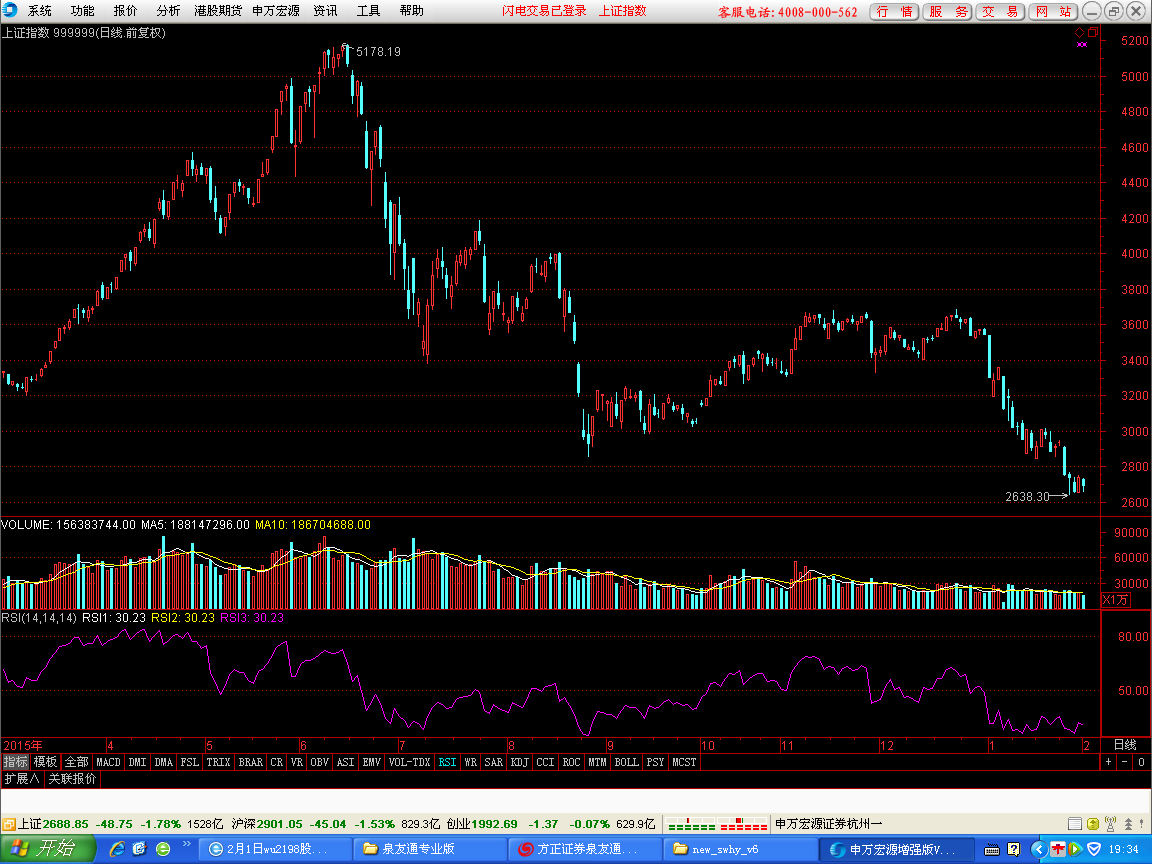Expand quick launch overflow chevron
This screenshot has width=1152, height=864.
(x=187, y=844)
